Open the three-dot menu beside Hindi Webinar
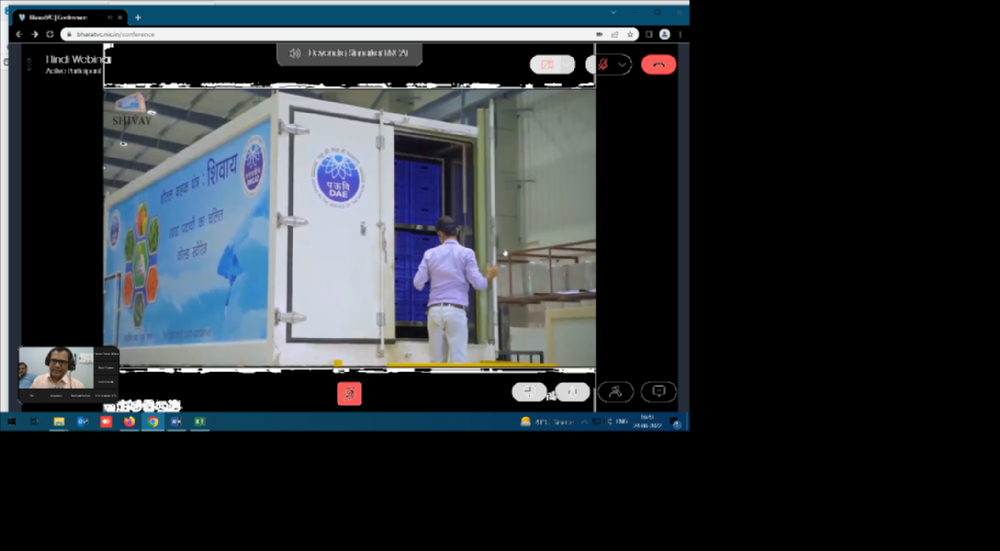Screen dimensions: 1000x551 (29, 64)
